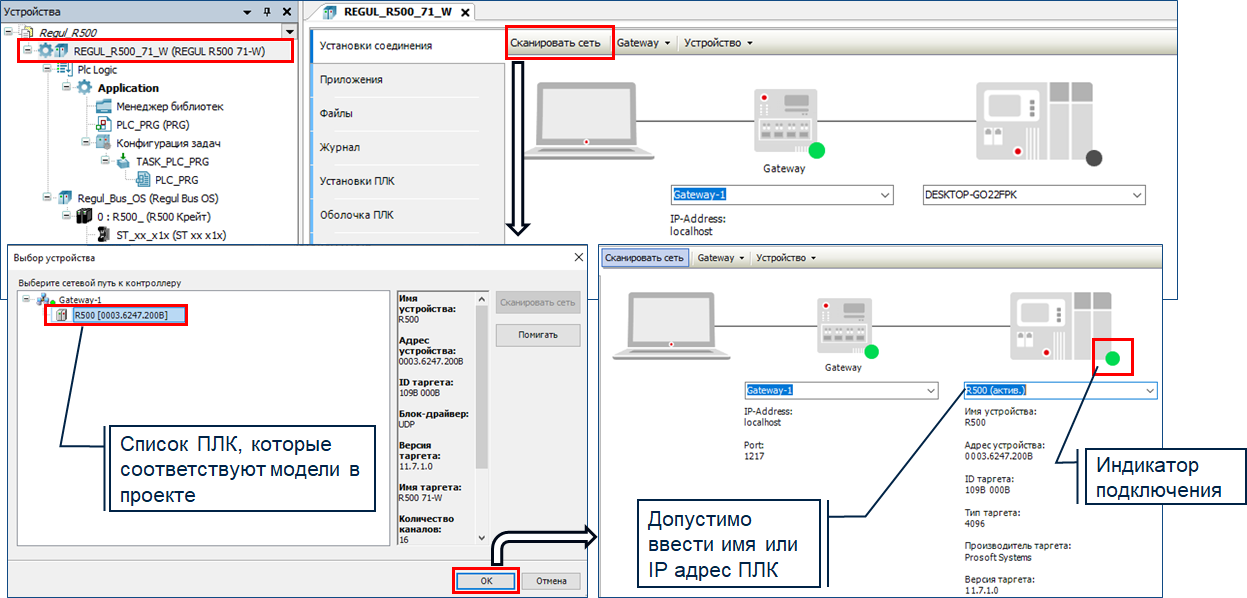Switch to the Приложения tab
The image size is (1247, 598).
tap(351, 80)
